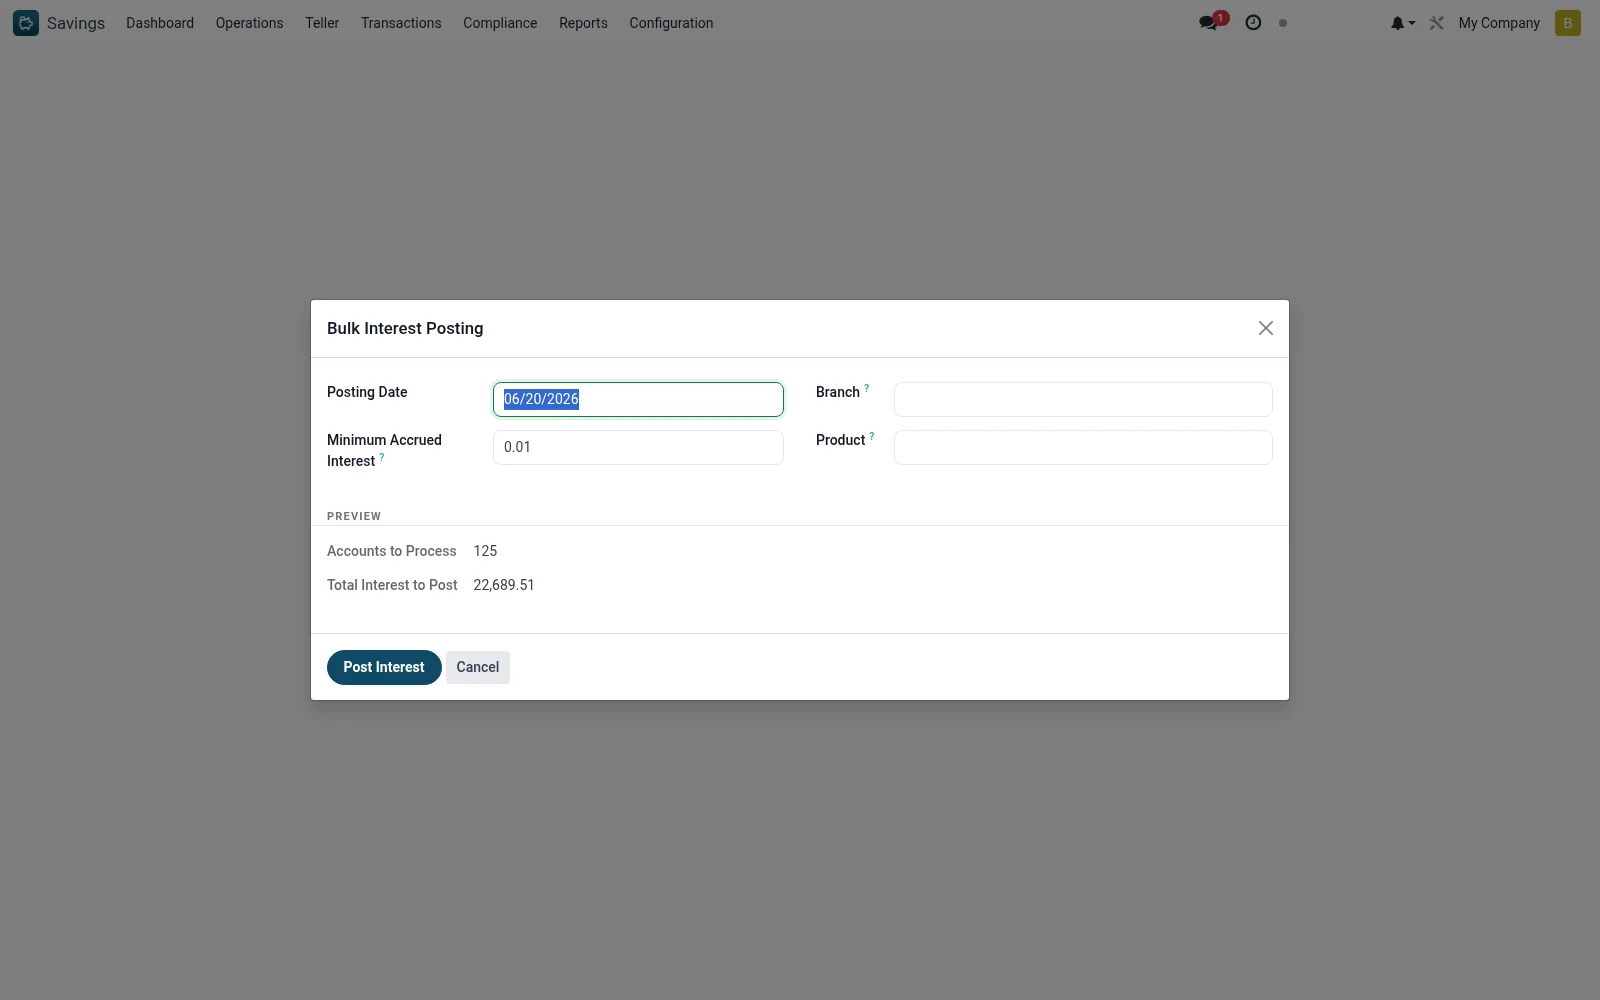Click the Bulk Interest Posting dialog title
This screenshot has width=1600, height=1000.
pyautogui.click(x=405, y=328)
